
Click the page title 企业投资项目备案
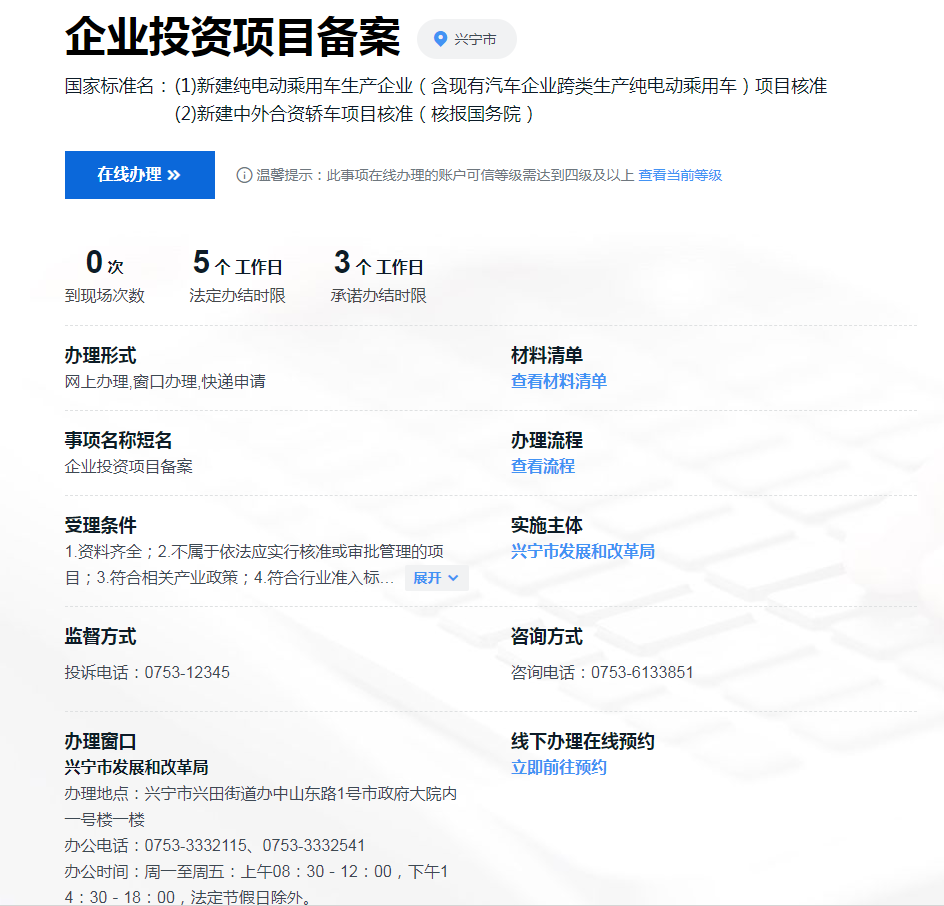(232, 38)
